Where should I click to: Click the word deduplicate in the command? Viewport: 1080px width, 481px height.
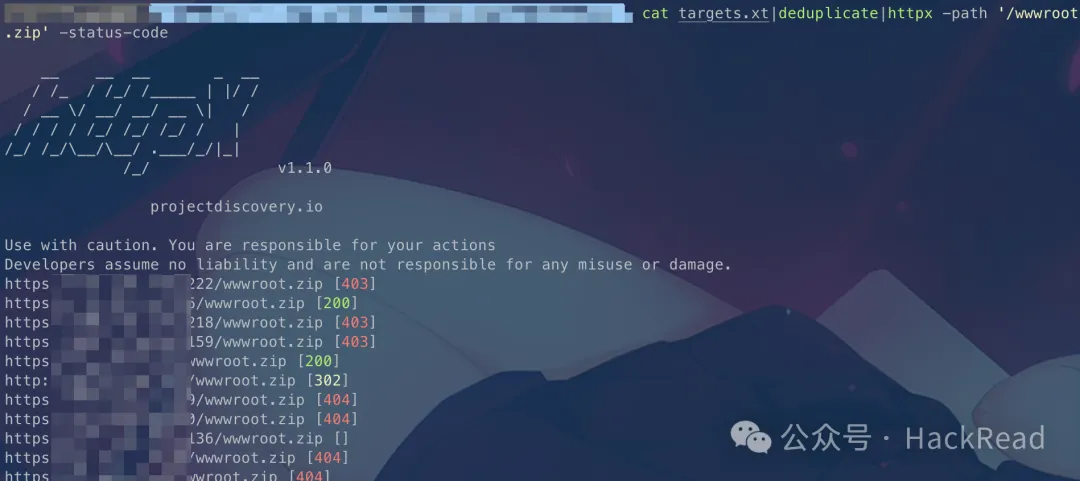pyautogui.click(x=828, y=14)
